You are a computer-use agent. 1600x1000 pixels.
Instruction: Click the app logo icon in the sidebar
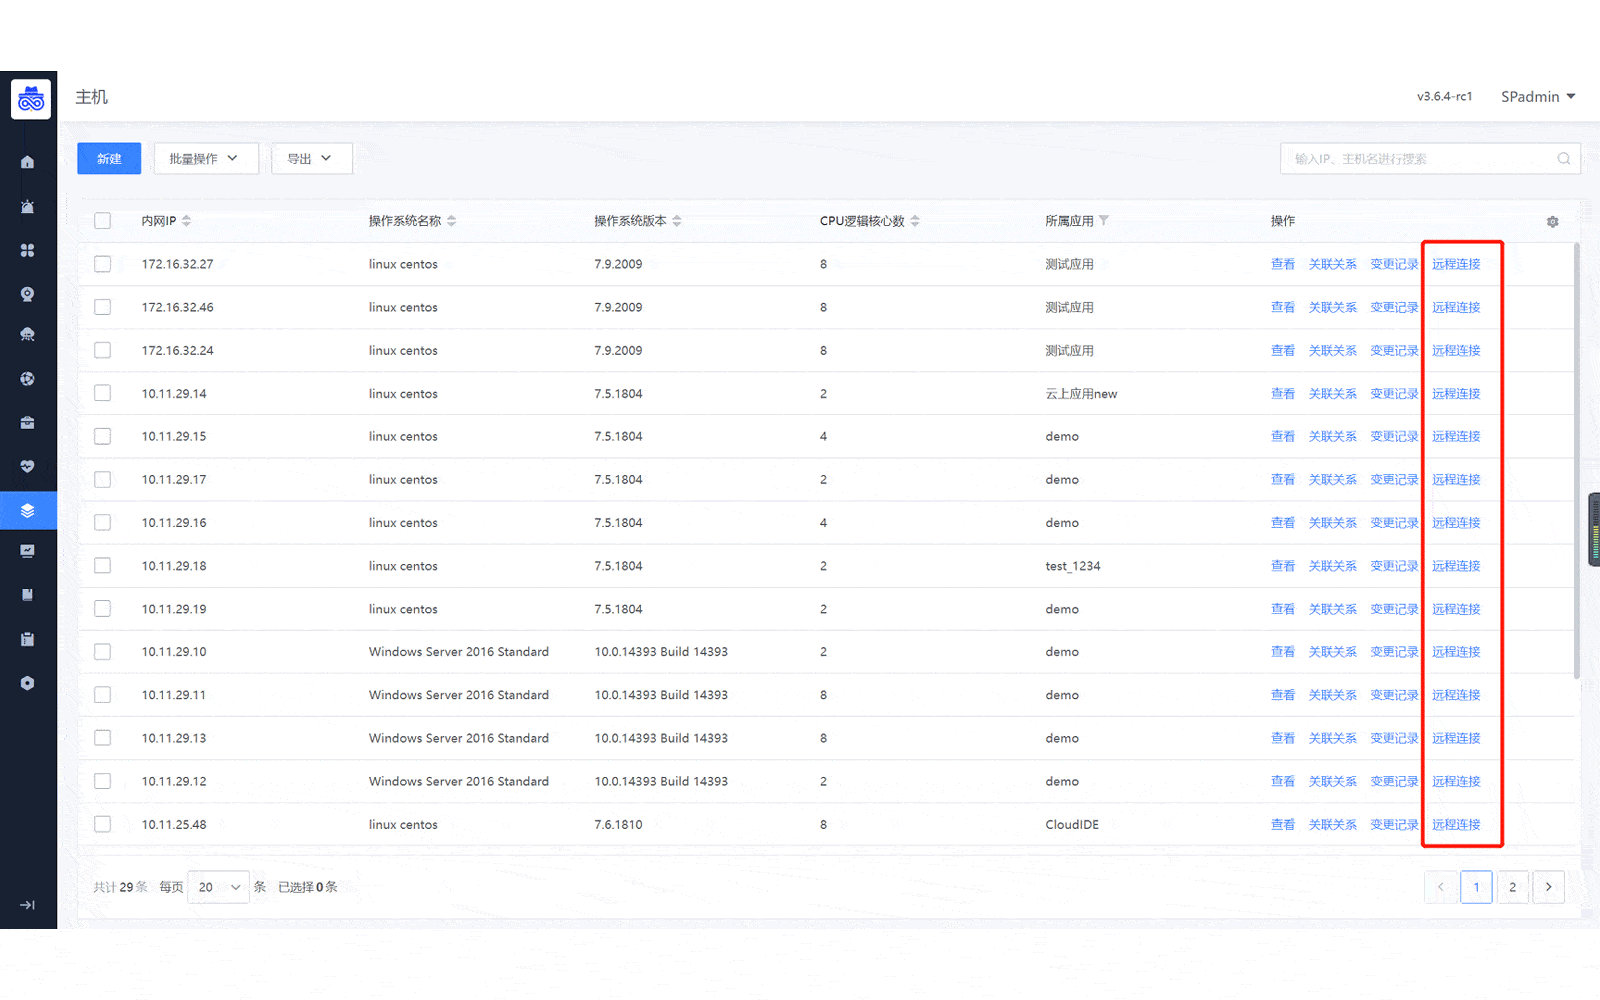(31, 99)
